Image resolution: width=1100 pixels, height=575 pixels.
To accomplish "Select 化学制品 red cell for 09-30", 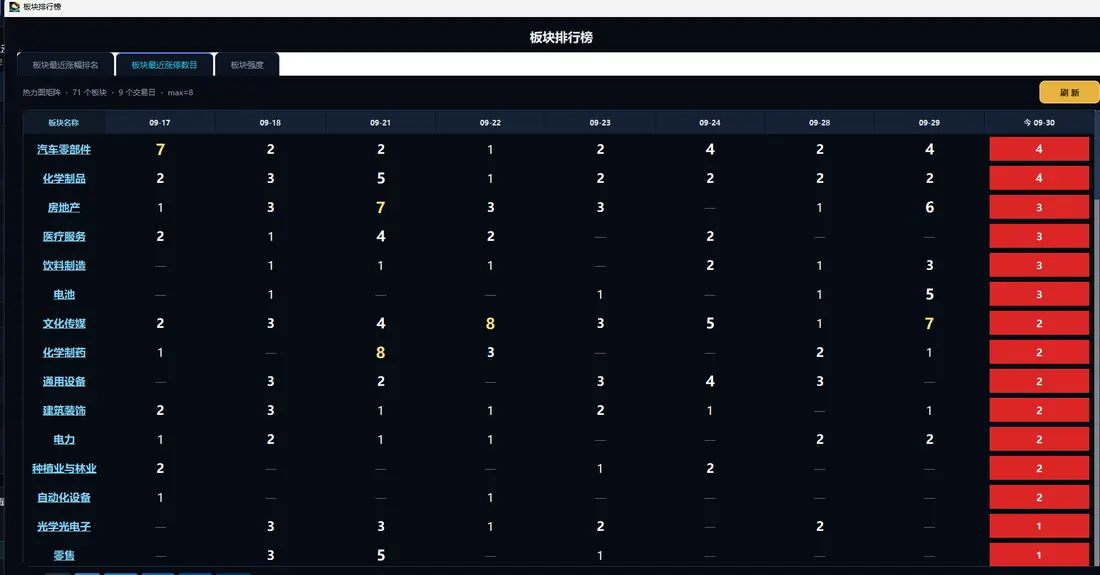I will click(1039, 178).
